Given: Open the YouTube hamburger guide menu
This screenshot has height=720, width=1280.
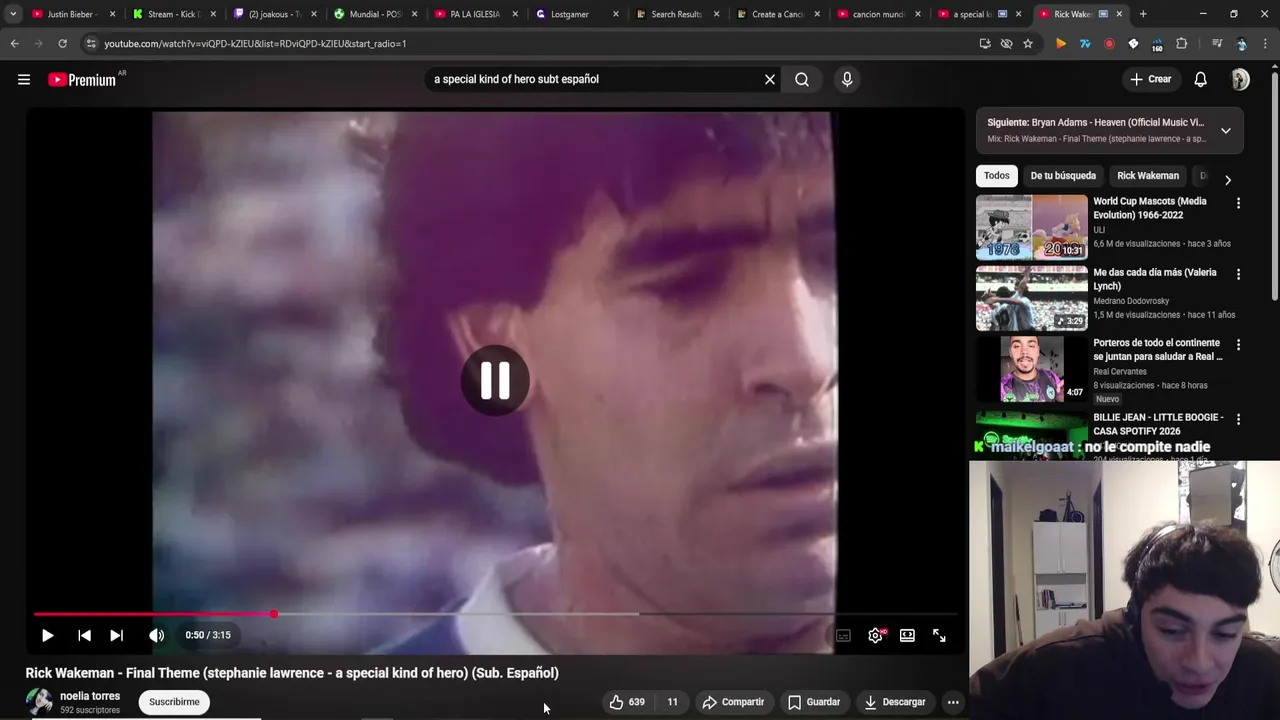Looking at the screenshot, I should point(24,79).
